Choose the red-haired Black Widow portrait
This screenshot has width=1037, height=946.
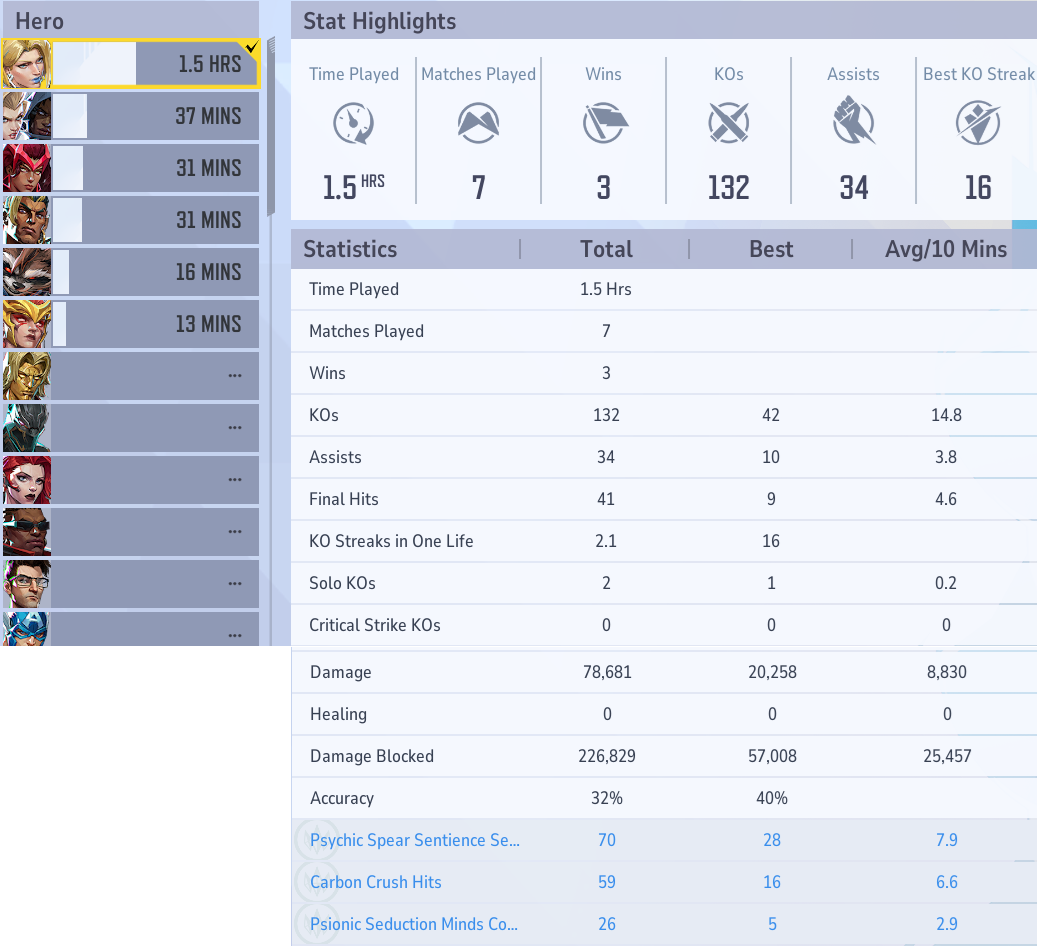(26, 480)
